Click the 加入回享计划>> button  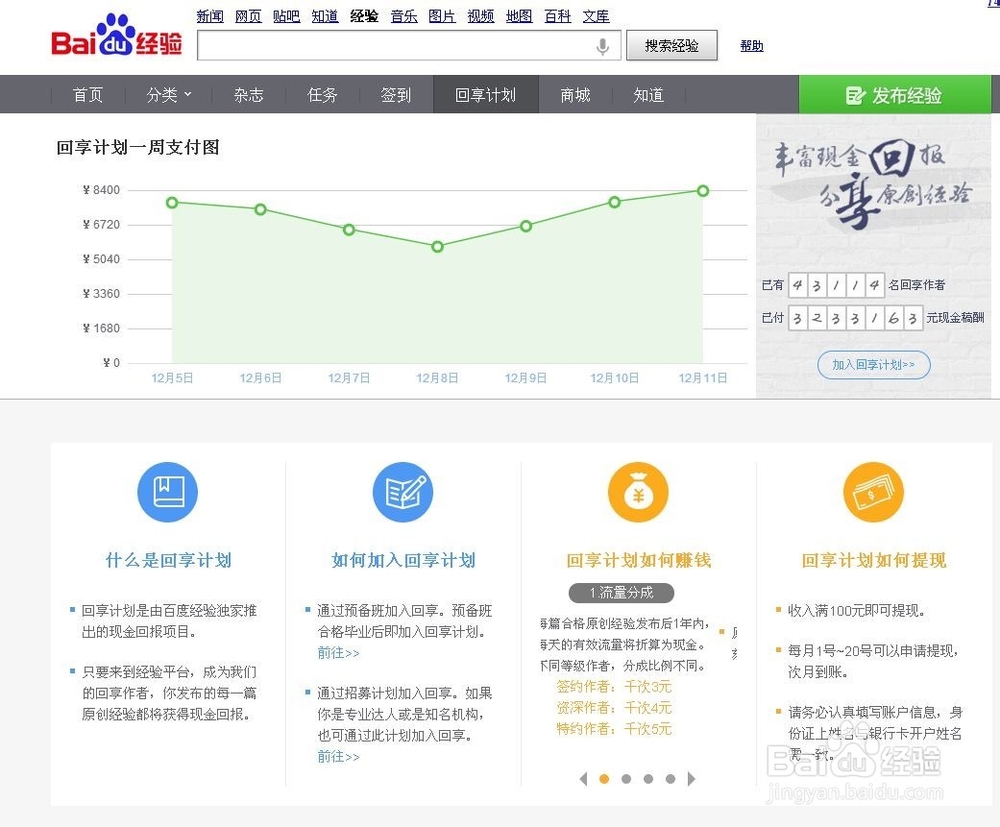(x=874, y=365)
